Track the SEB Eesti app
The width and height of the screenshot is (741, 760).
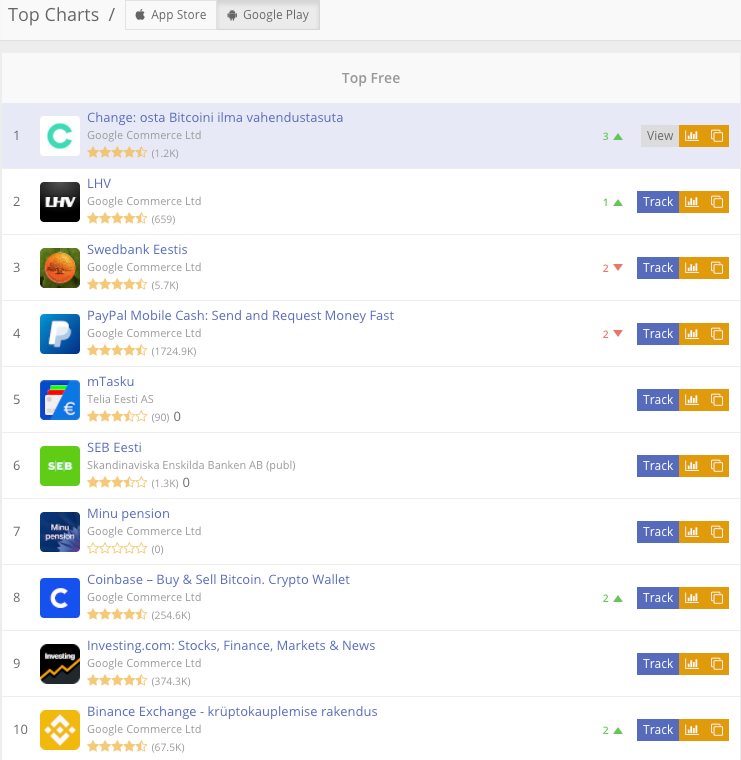coord(658,465)
